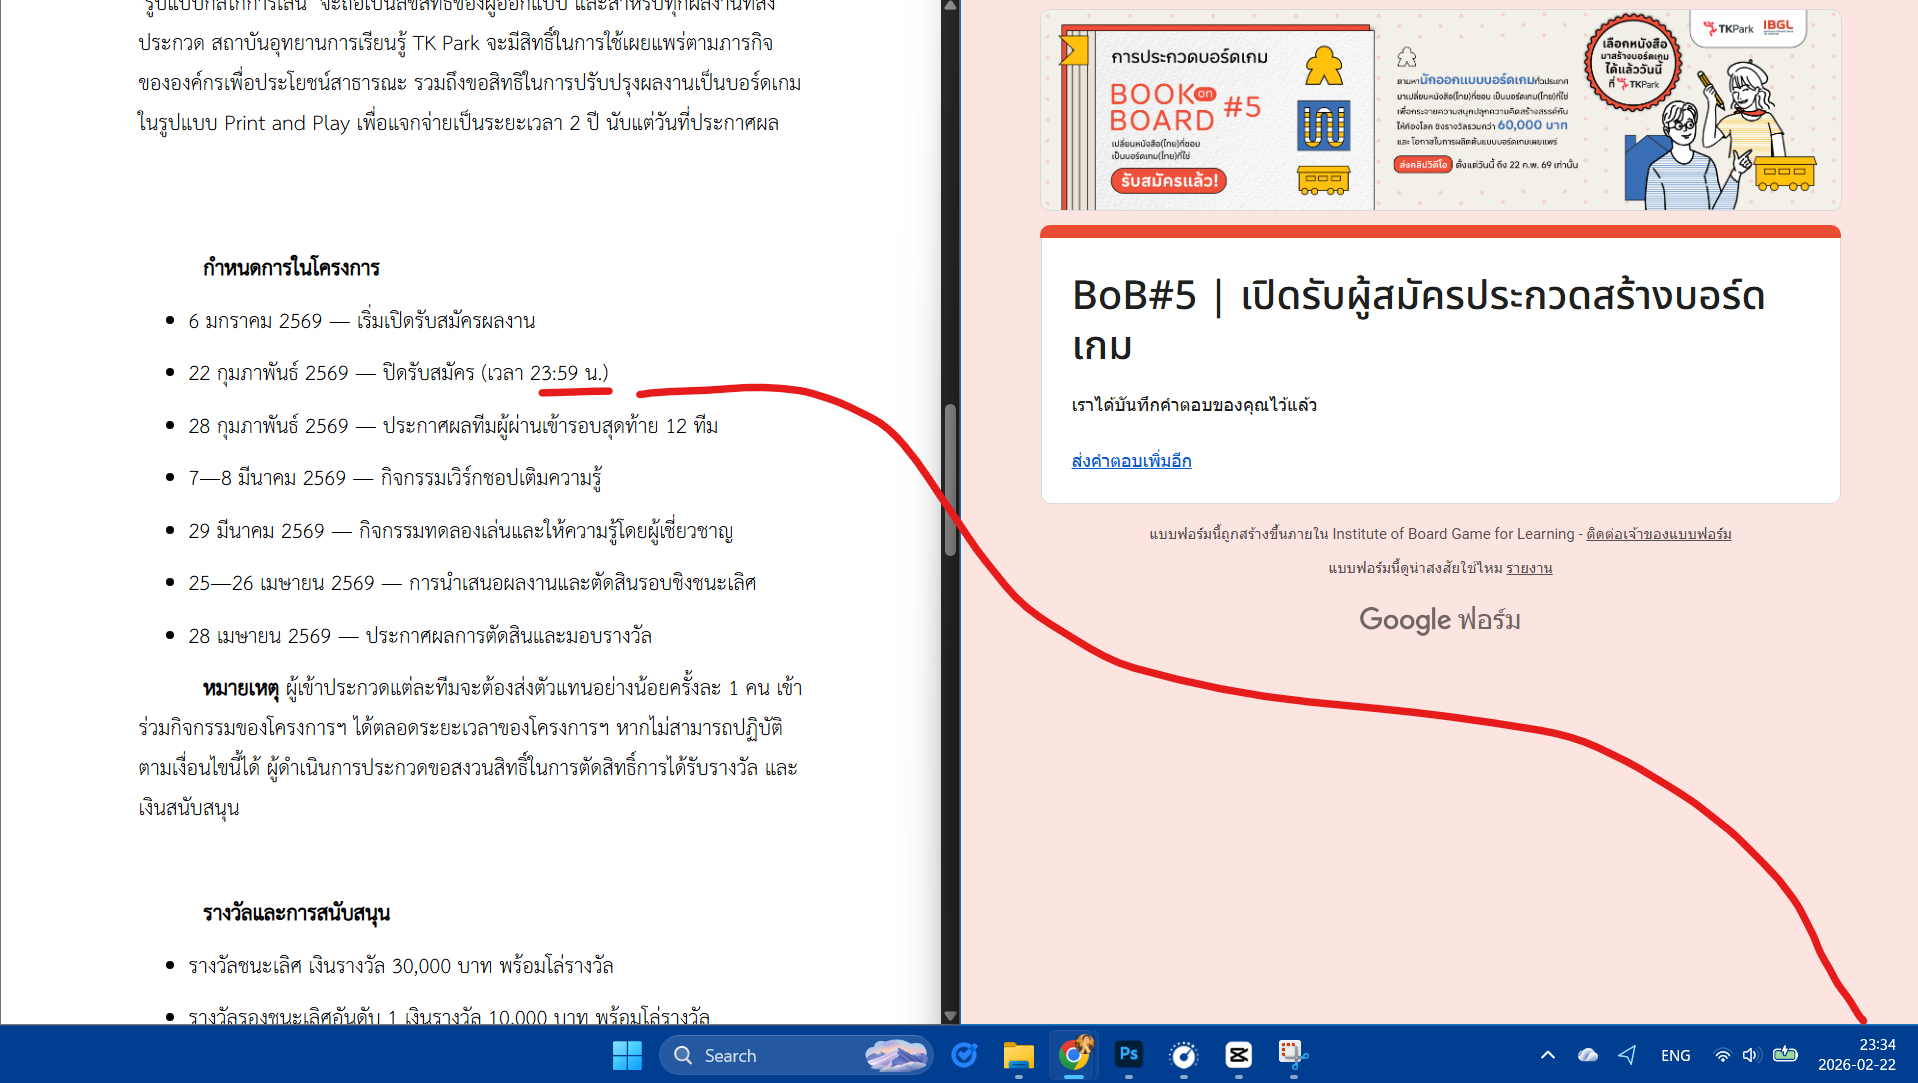Click the document pane scroll down arrow
This screenshot has height=1083, width=1918.
pyautogui.click(x=950, y=1015)
